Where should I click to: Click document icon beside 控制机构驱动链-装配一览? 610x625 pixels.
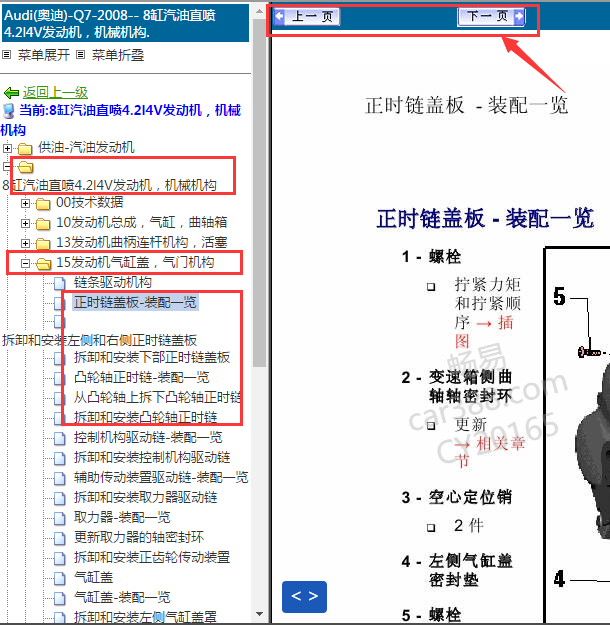click(60, 438)
